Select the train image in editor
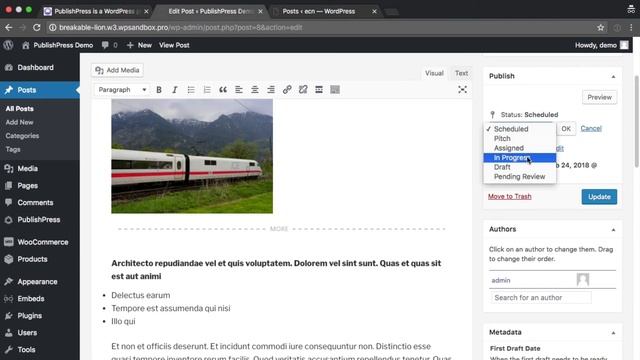Image resolution: width=640 pixels, height=360 pixels. click(x=192, y=156)
